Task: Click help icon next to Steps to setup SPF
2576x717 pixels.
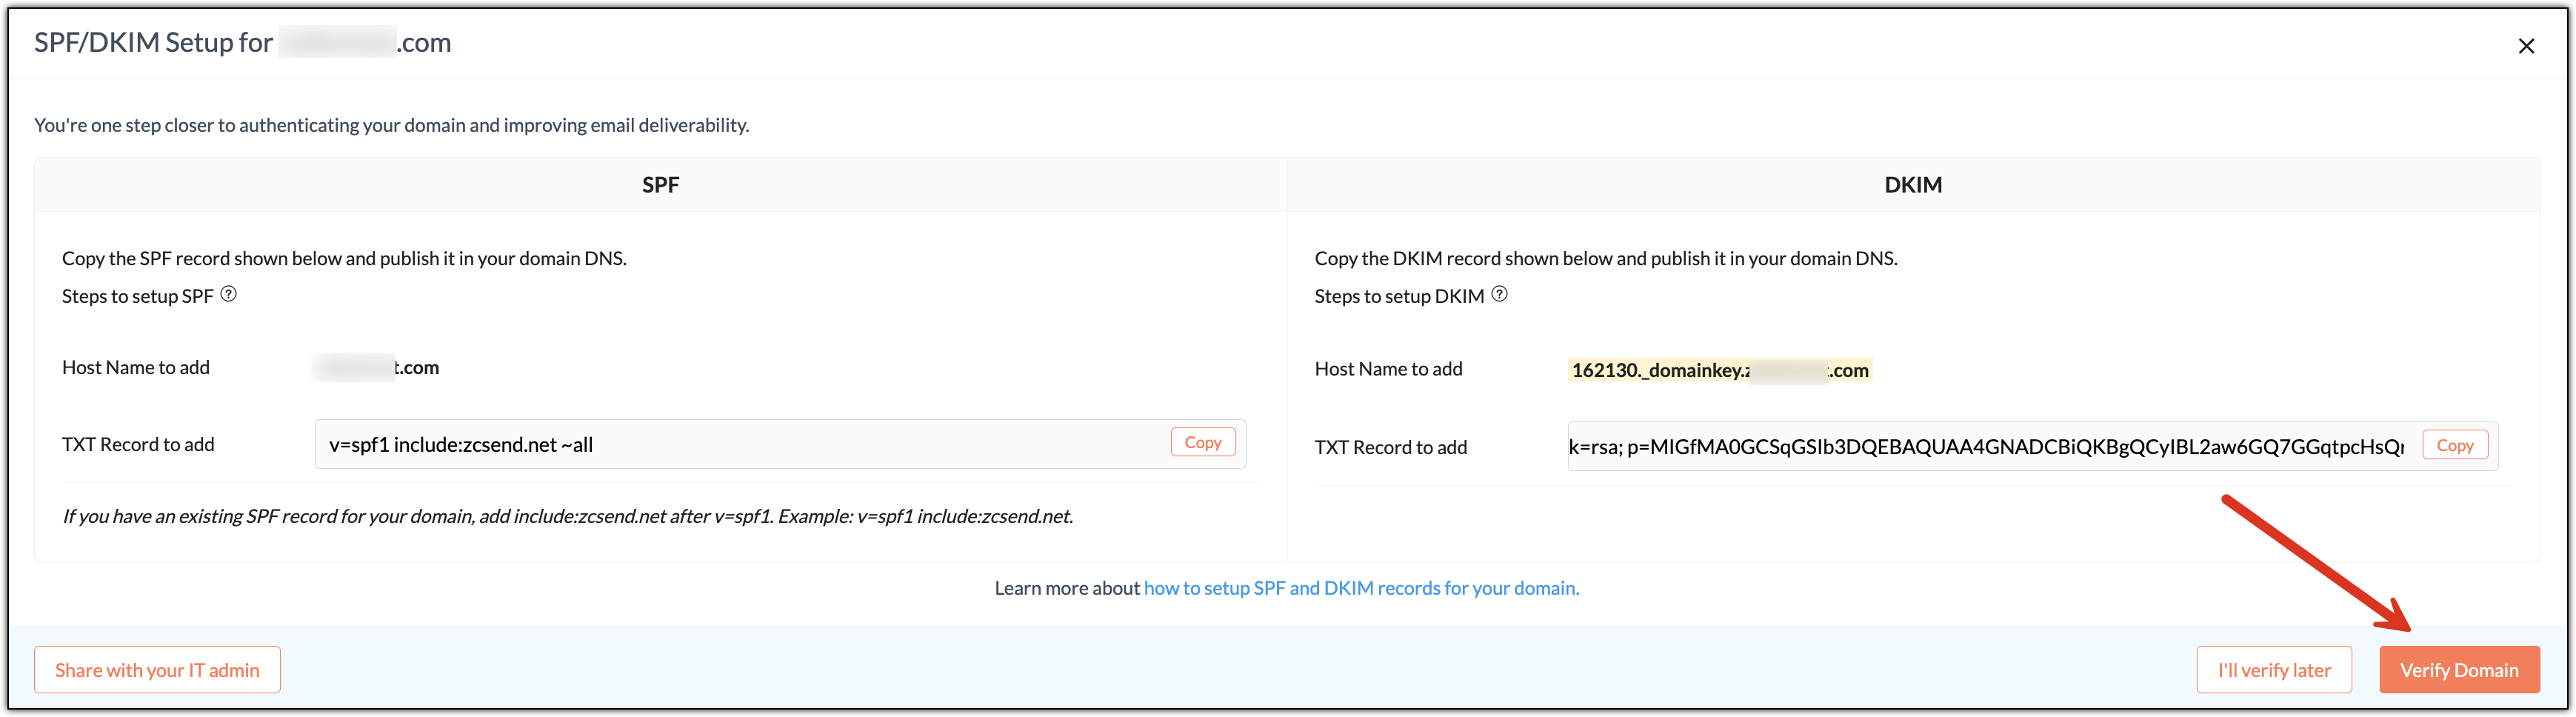Action: [229, 294]
